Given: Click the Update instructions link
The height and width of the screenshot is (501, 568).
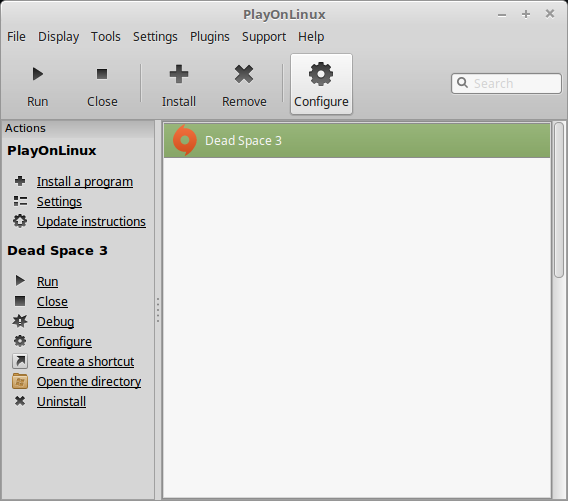Looking at the screenshot, I should [91, 222].
